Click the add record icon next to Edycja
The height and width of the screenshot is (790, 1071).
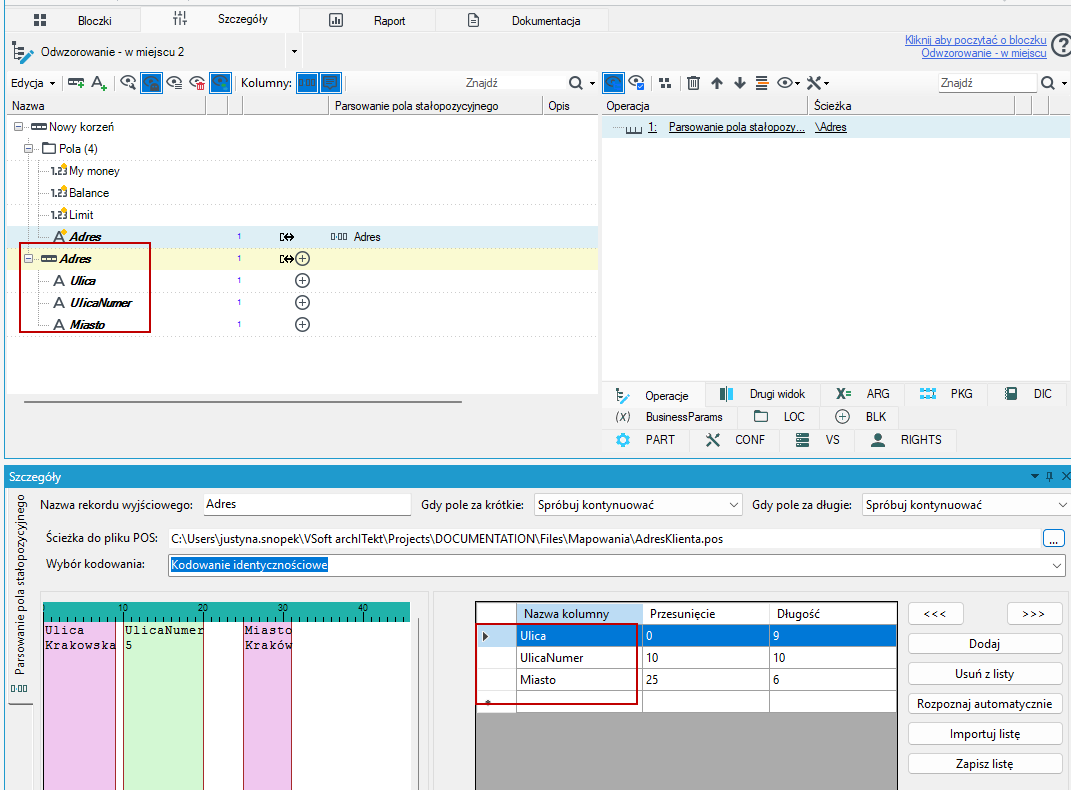(x=75, y=83)
